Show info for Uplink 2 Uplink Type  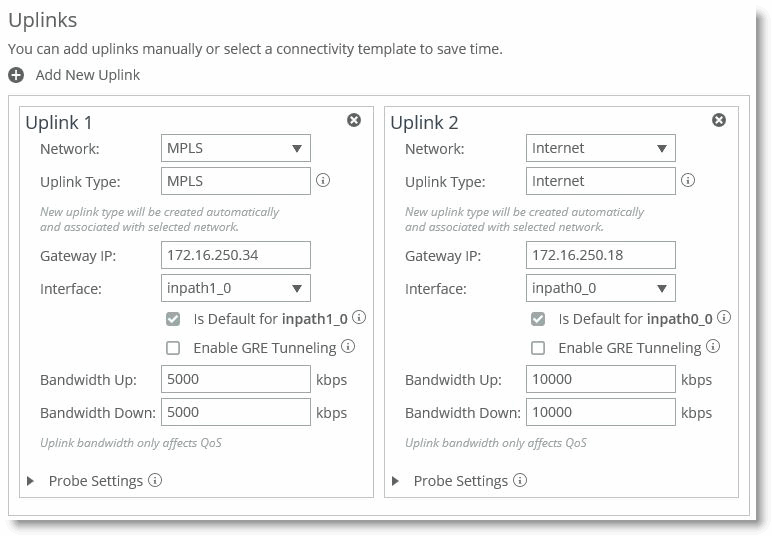pos(688,181)
